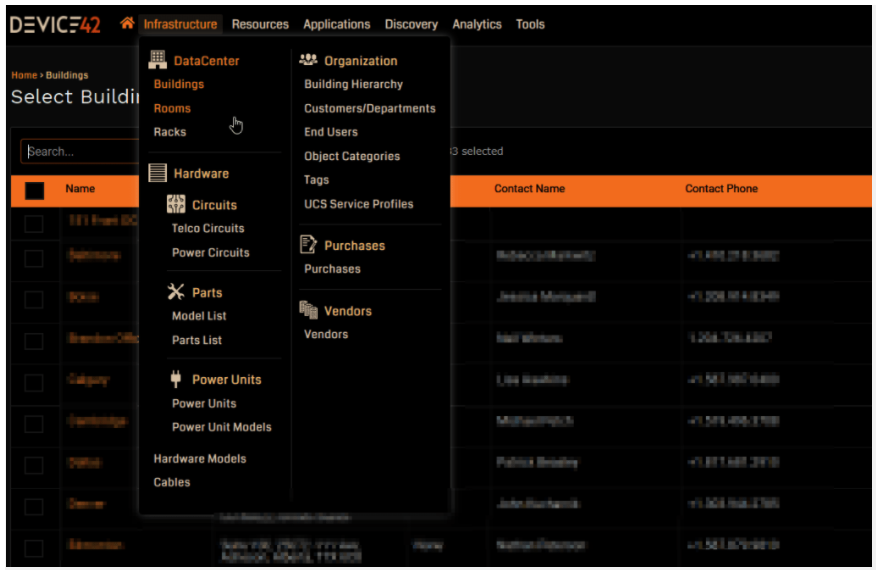This screenshot has width=885, height=579.
Task: Click the Device42 logo
Action: pyautogui.click(x=55, y=24)
